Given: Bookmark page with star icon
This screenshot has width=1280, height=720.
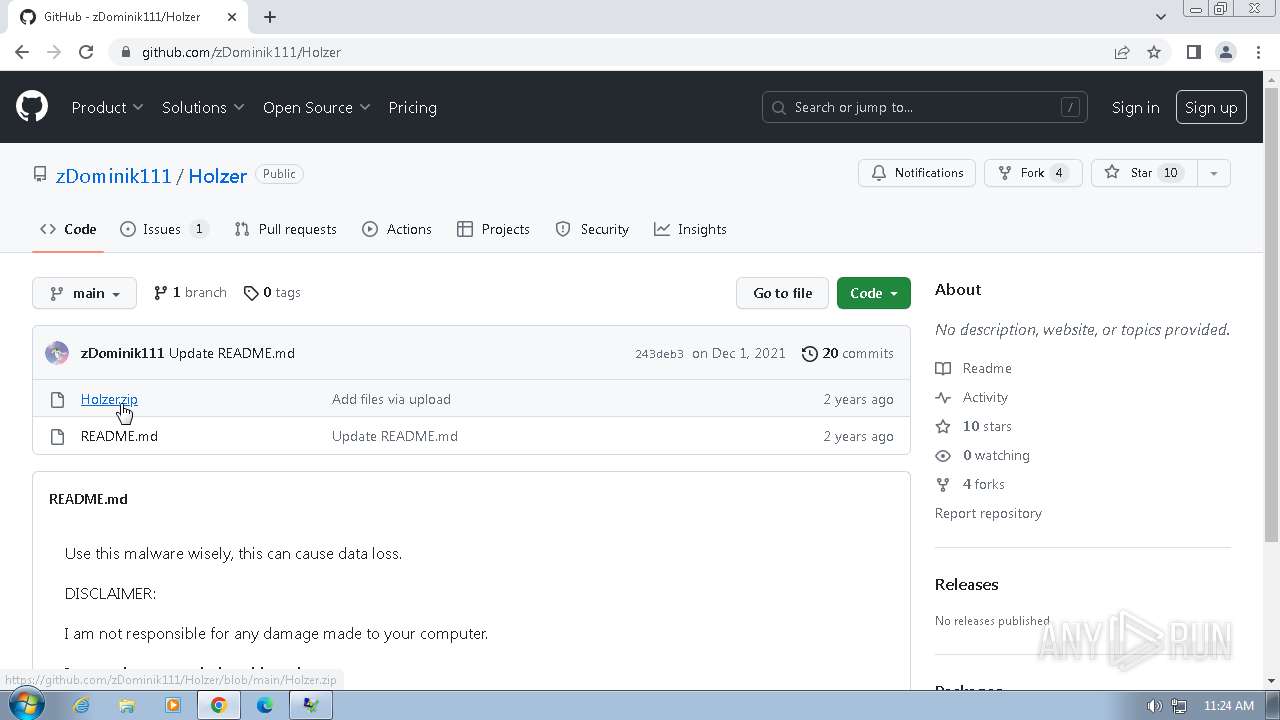Looking at the screenshot, I should click(x=1154, y=52).
